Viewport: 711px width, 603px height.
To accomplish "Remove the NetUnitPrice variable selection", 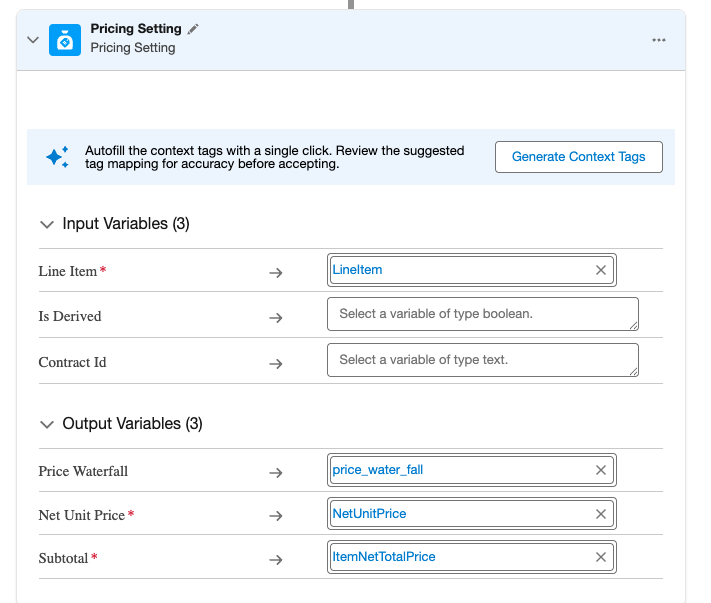I will coord(601,514).
